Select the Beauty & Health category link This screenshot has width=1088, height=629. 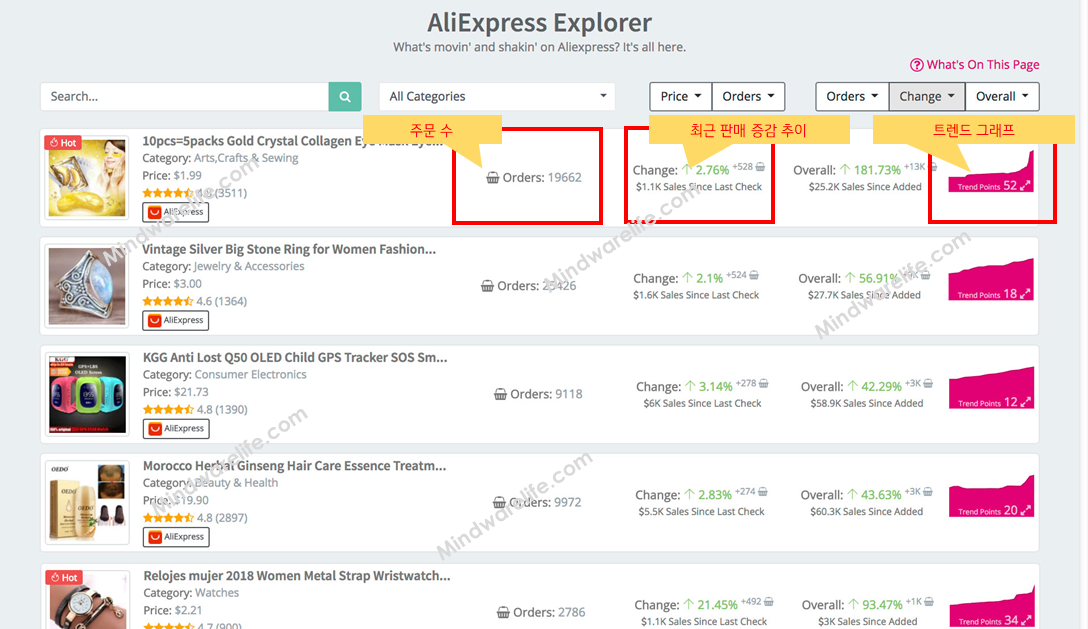[237, 483]
